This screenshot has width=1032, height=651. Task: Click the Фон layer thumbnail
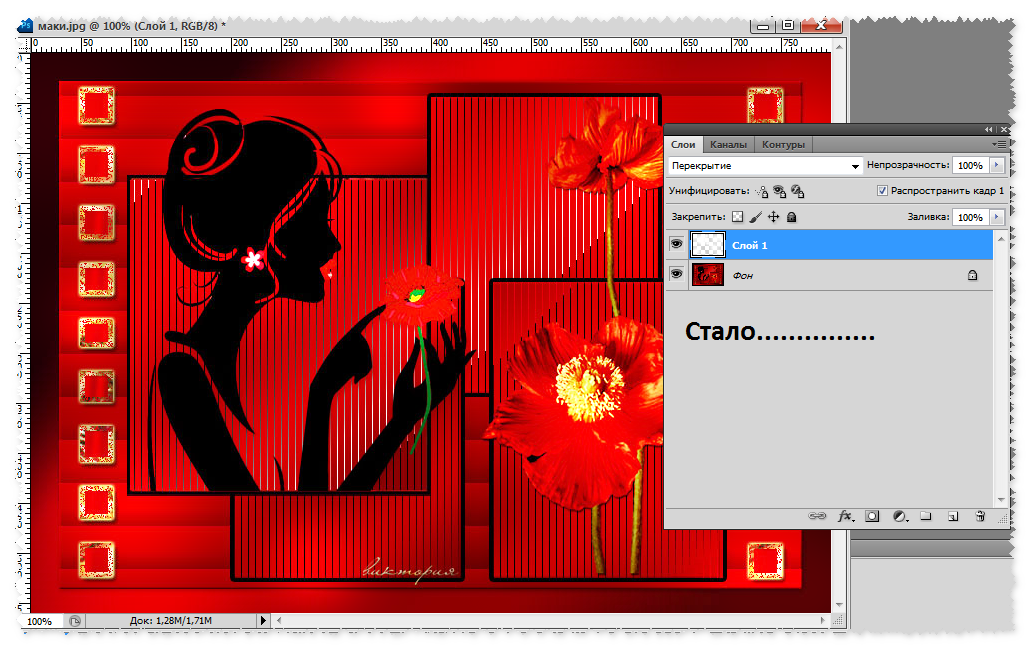pos(708,274)
